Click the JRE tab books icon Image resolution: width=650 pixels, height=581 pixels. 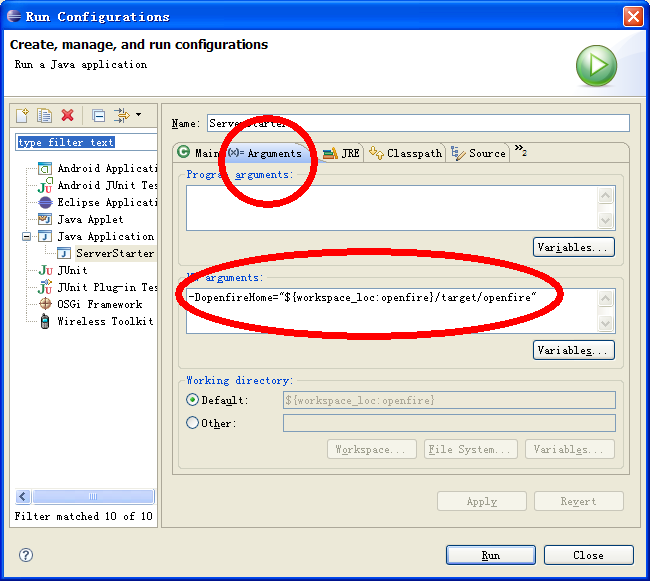tap(330, 153)
